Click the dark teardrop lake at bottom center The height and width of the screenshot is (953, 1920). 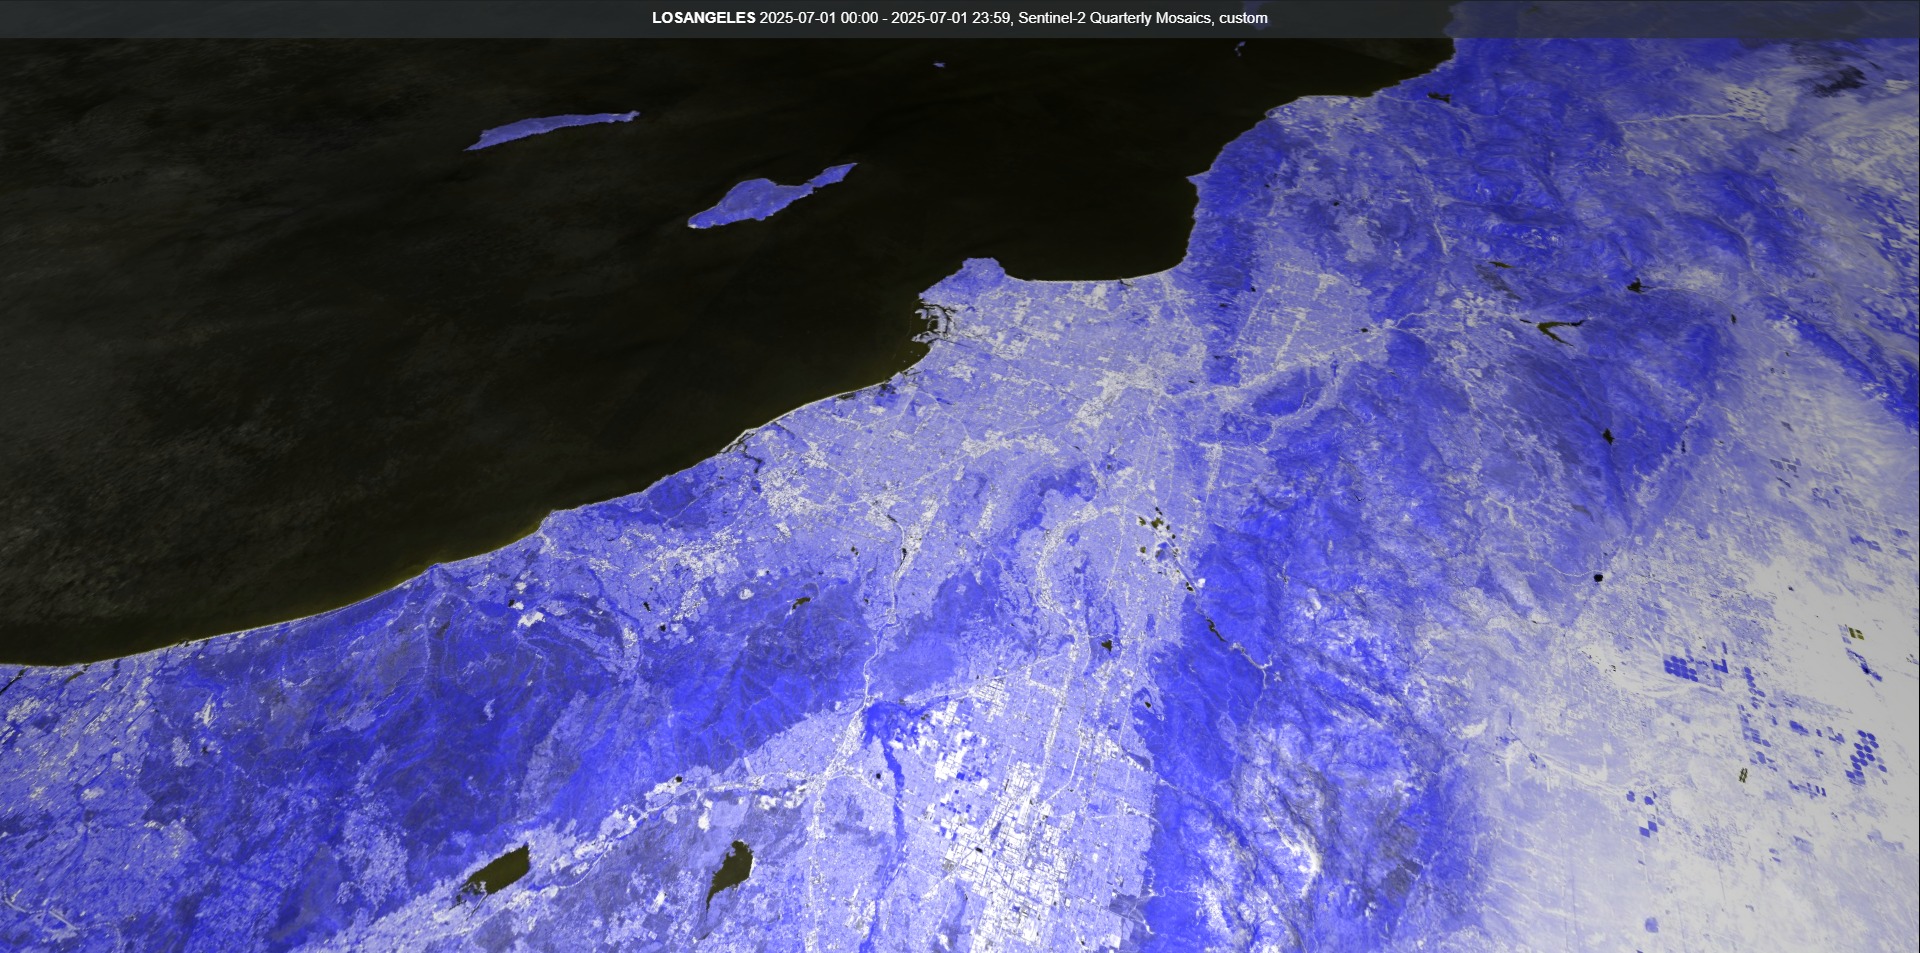click(731, 868)
